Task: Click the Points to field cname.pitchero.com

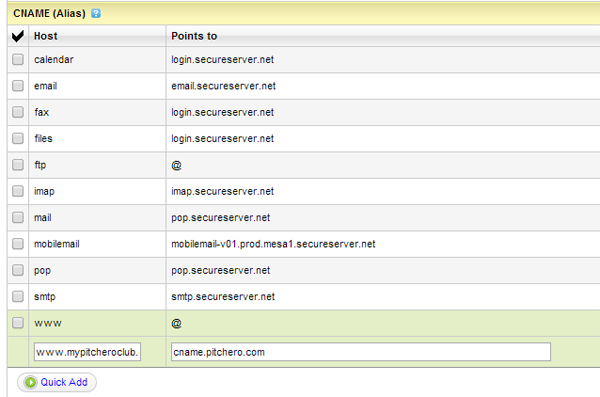Action: (361, 352)
